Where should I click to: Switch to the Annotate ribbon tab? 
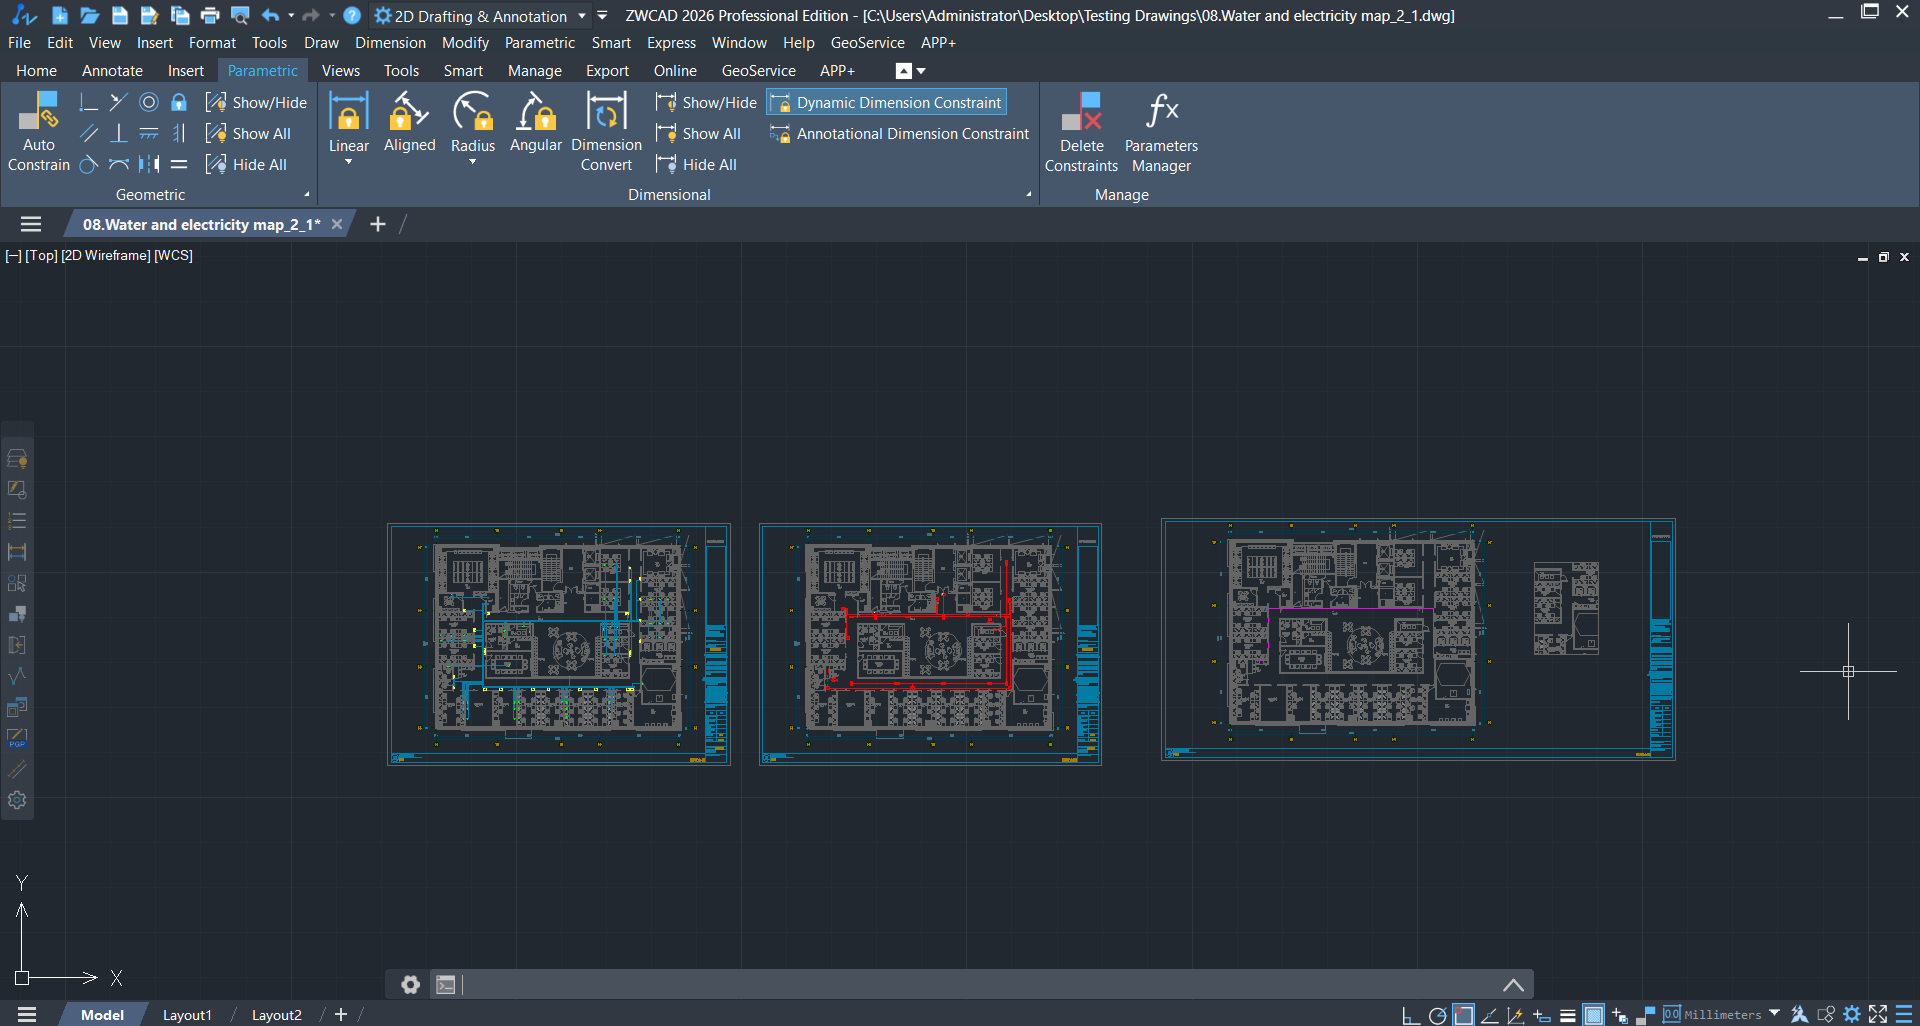pyautogui.click(x=112, y=71)
